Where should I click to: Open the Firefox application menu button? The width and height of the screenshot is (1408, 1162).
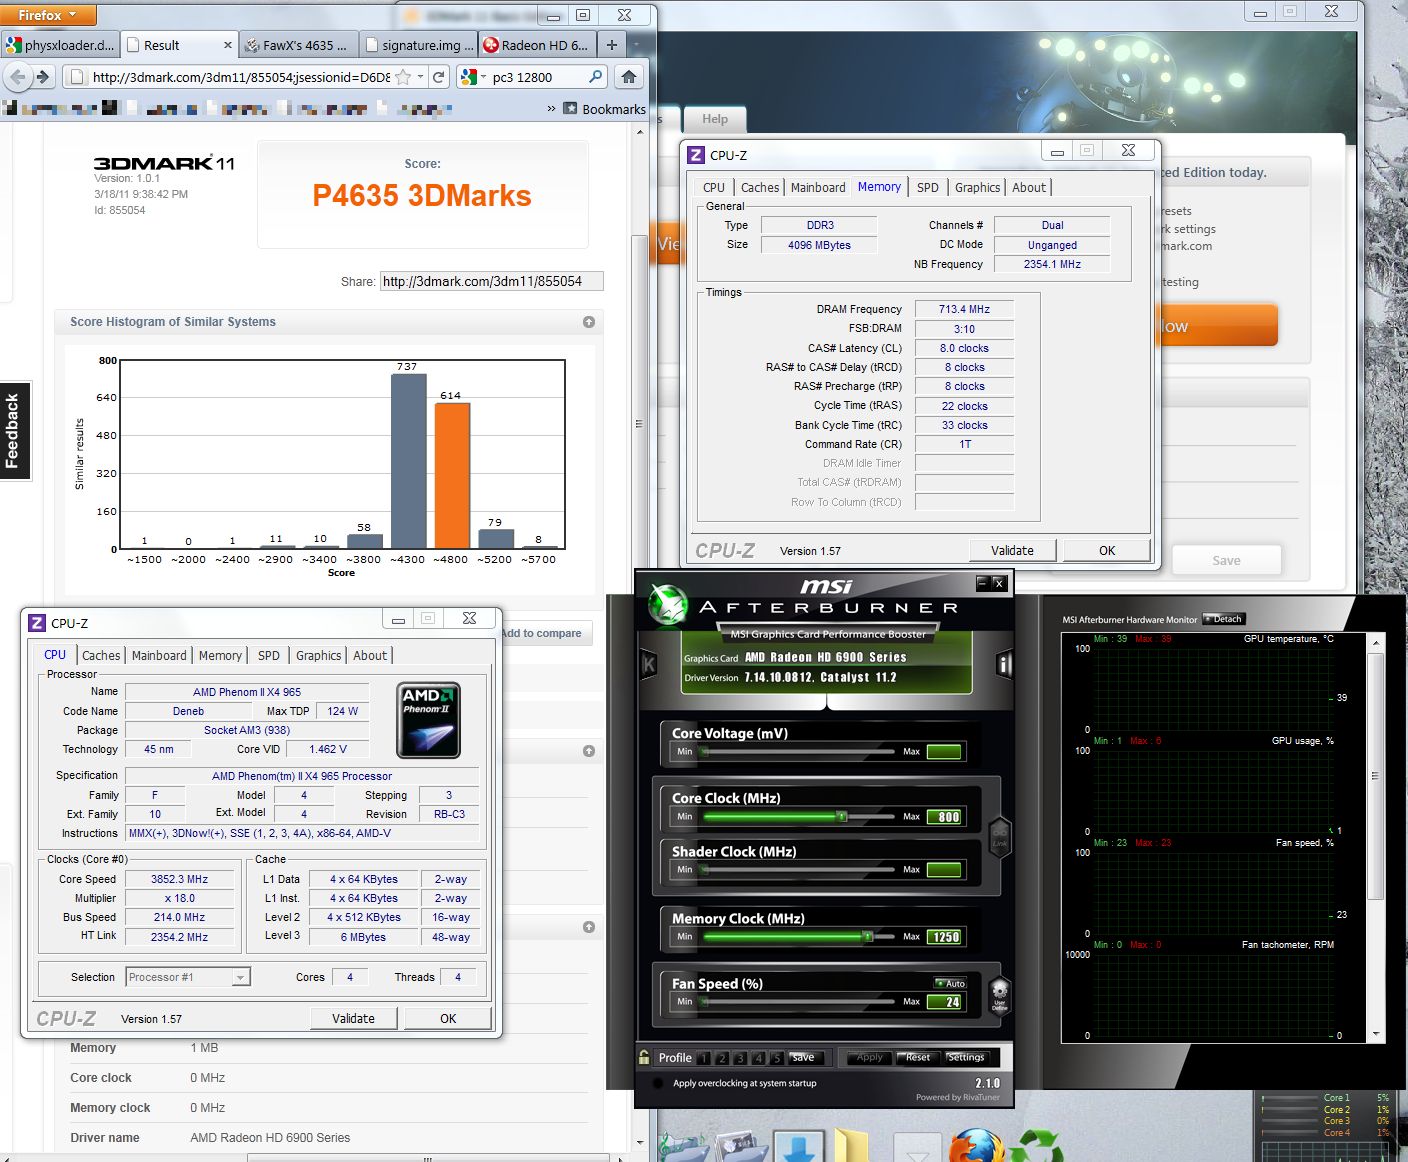click(x=48, y=15)
